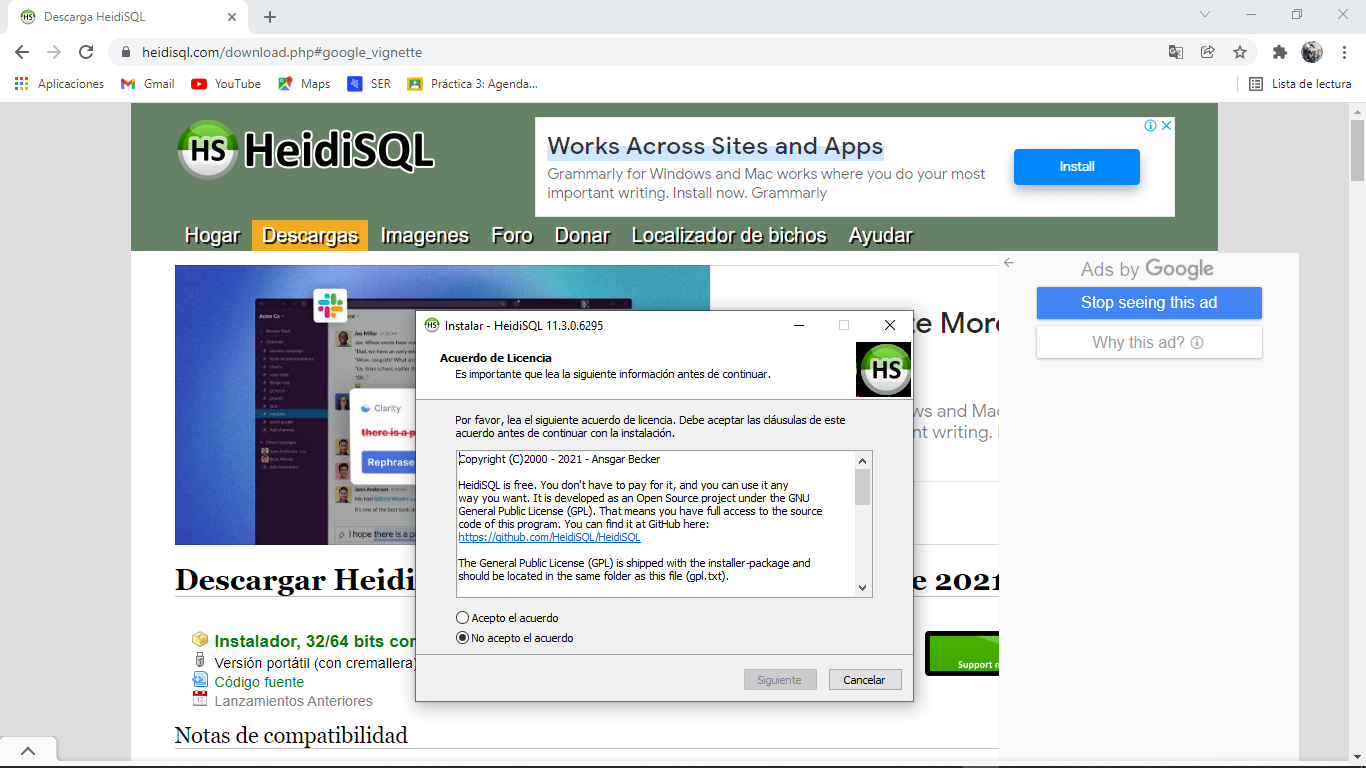Go to the Foro menu item

point(511,235)
